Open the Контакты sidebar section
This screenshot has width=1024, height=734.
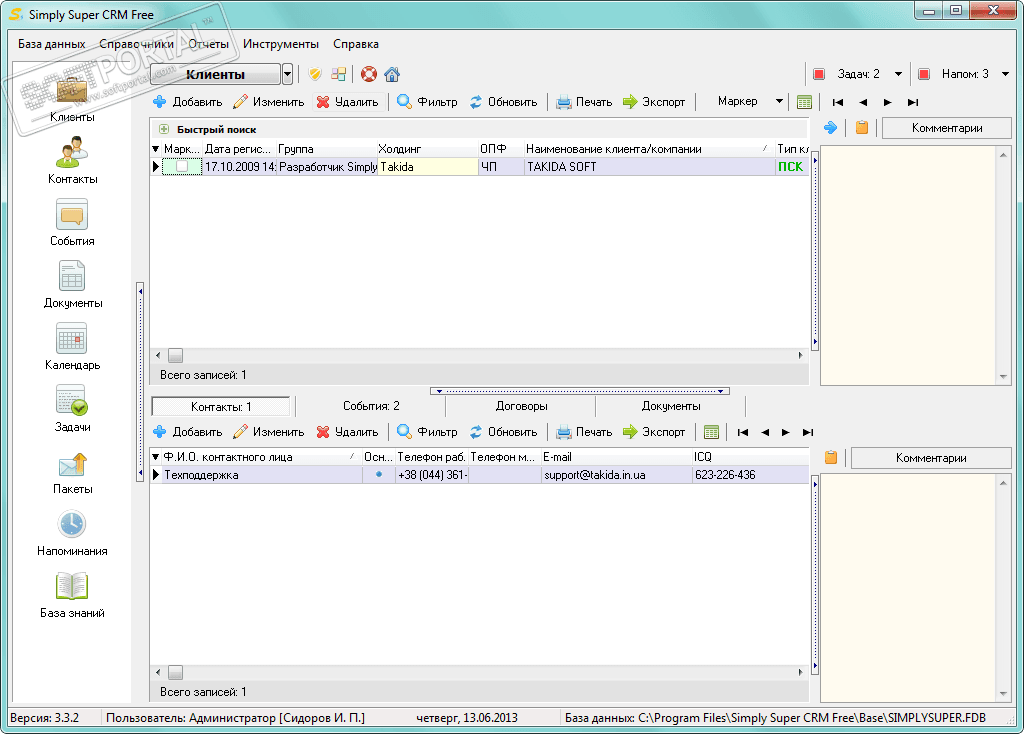(72, 161)
